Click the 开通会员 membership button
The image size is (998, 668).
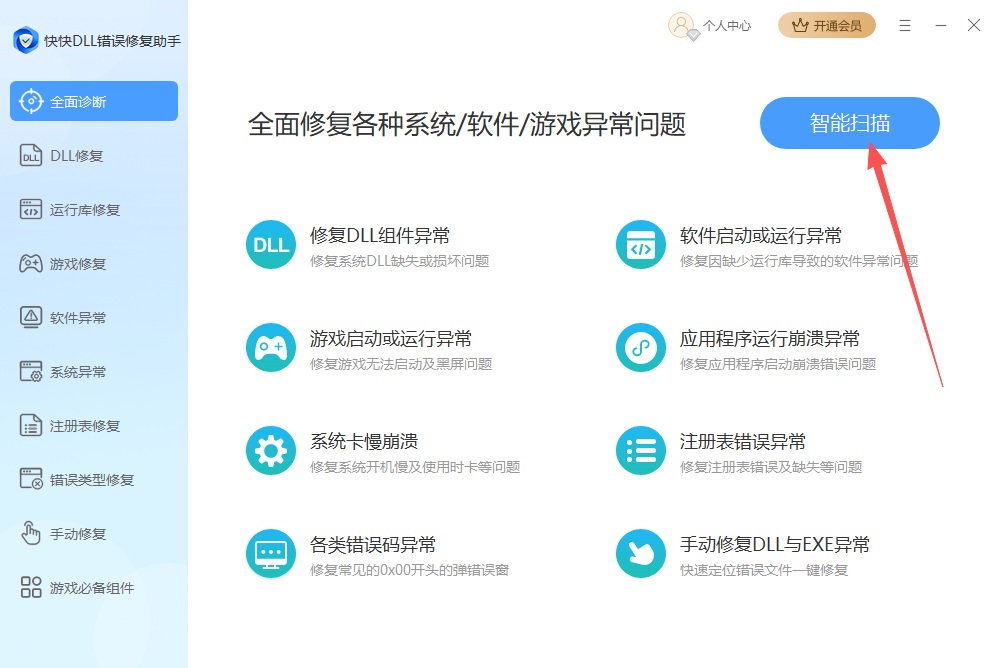[826, 26]
